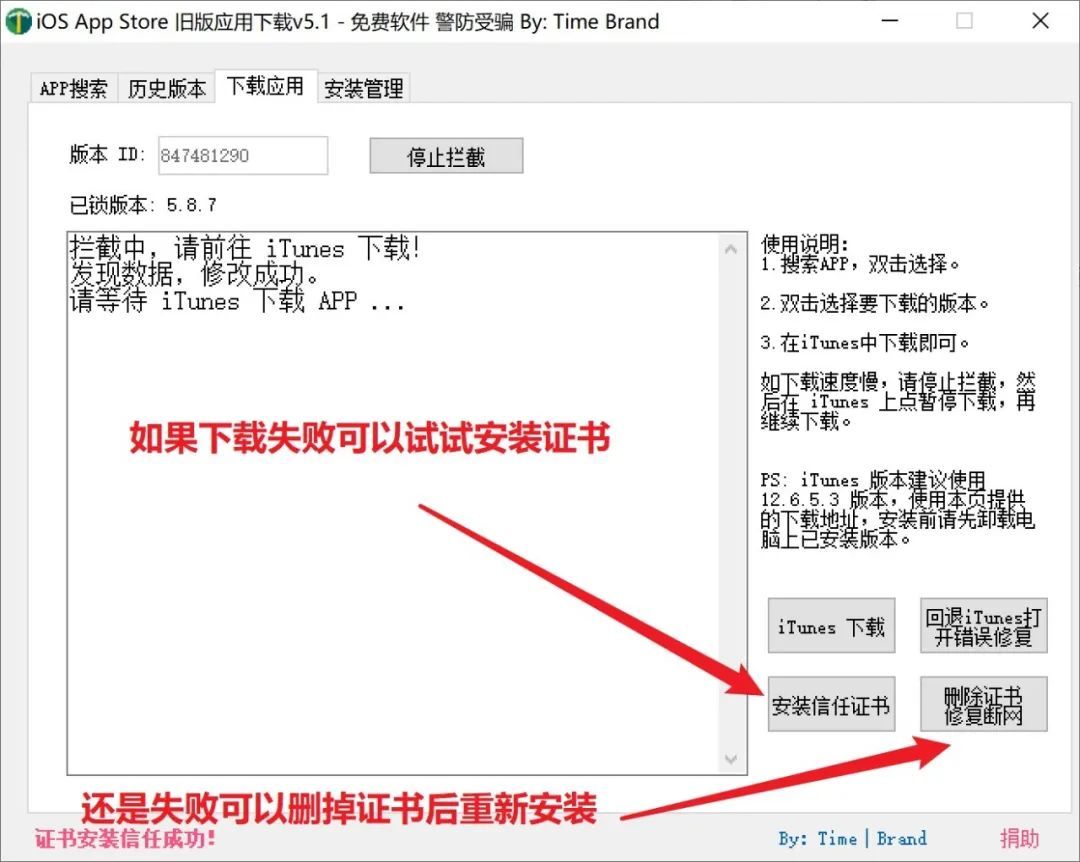Screen dimensions: 1080x862
Task: Click the 已锁版本: 5.8.7 label
Action: tap(143, 205)
